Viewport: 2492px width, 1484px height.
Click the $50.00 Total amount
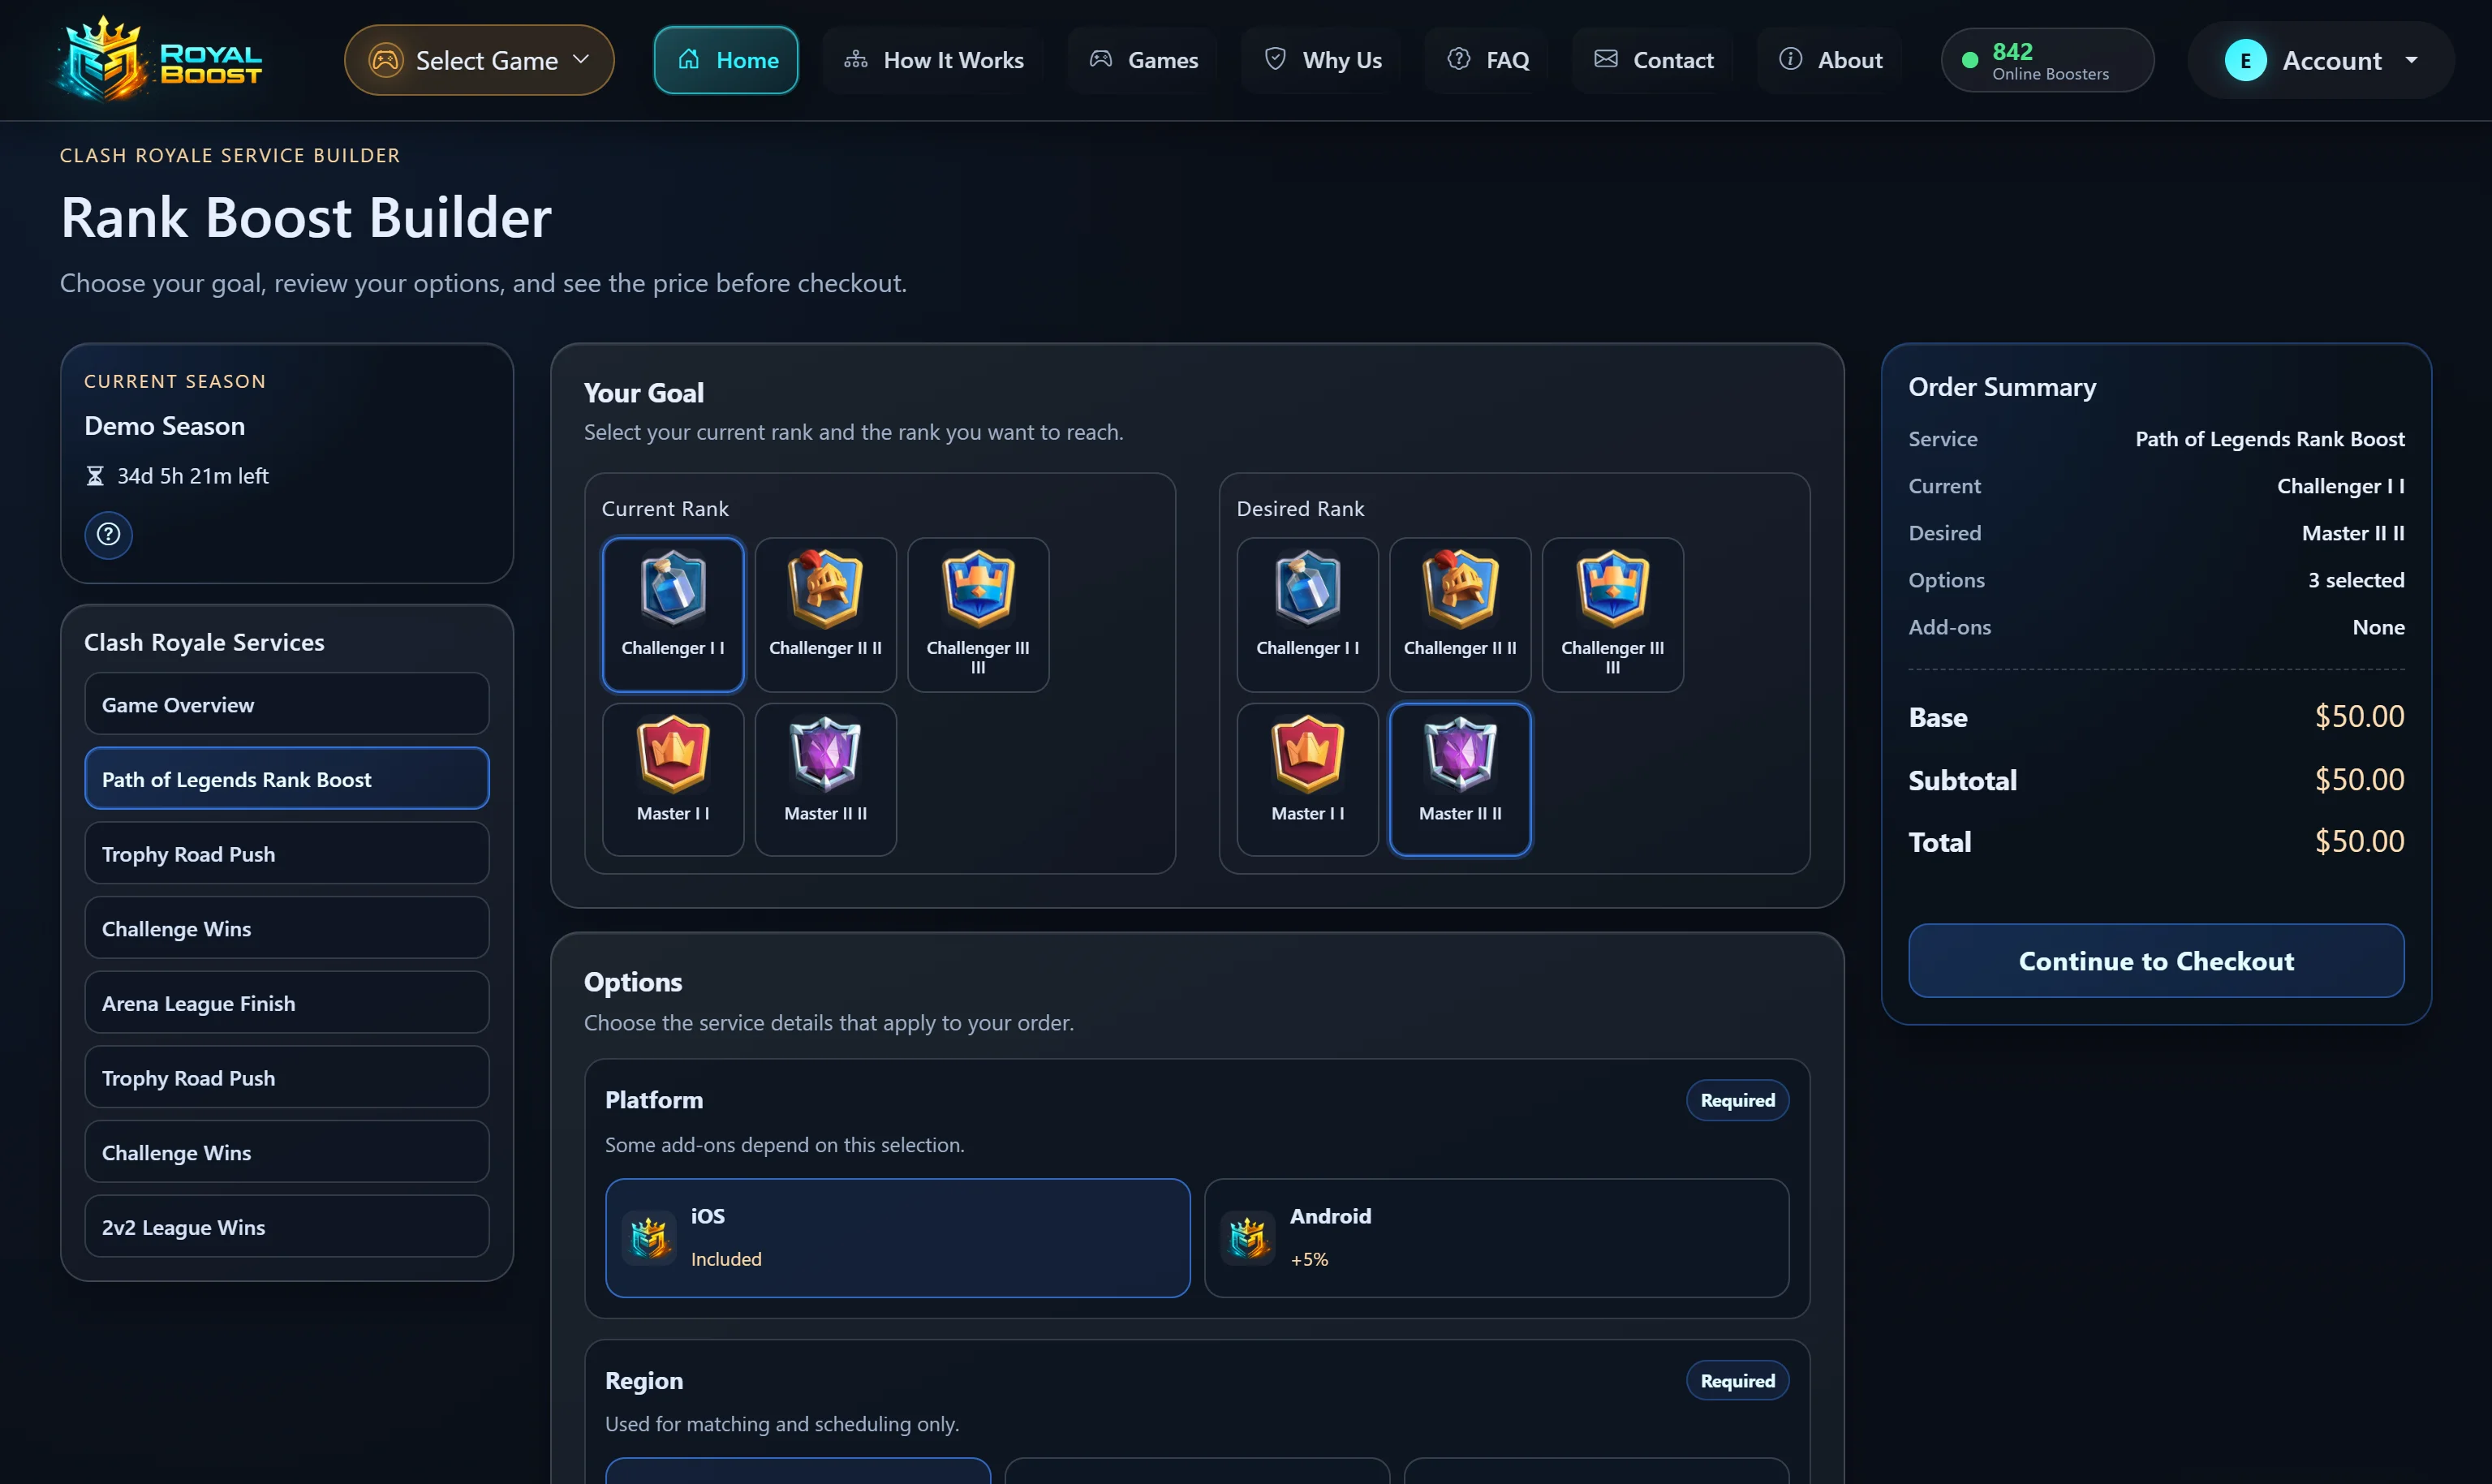[x=2360, y=842]
